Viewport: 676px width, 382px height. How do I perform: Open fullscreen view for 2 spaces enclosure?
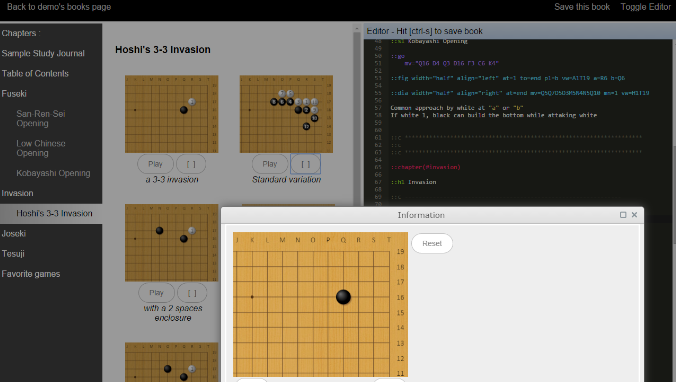(x=192, y=293)
